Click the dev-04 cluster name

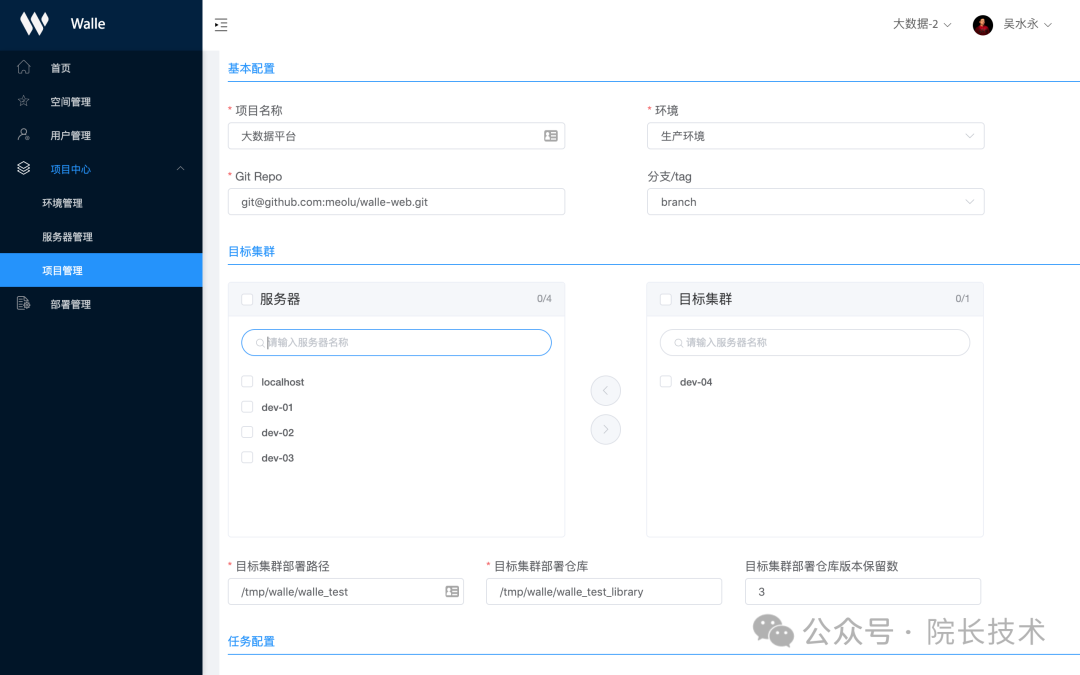(x=696, y=382)
